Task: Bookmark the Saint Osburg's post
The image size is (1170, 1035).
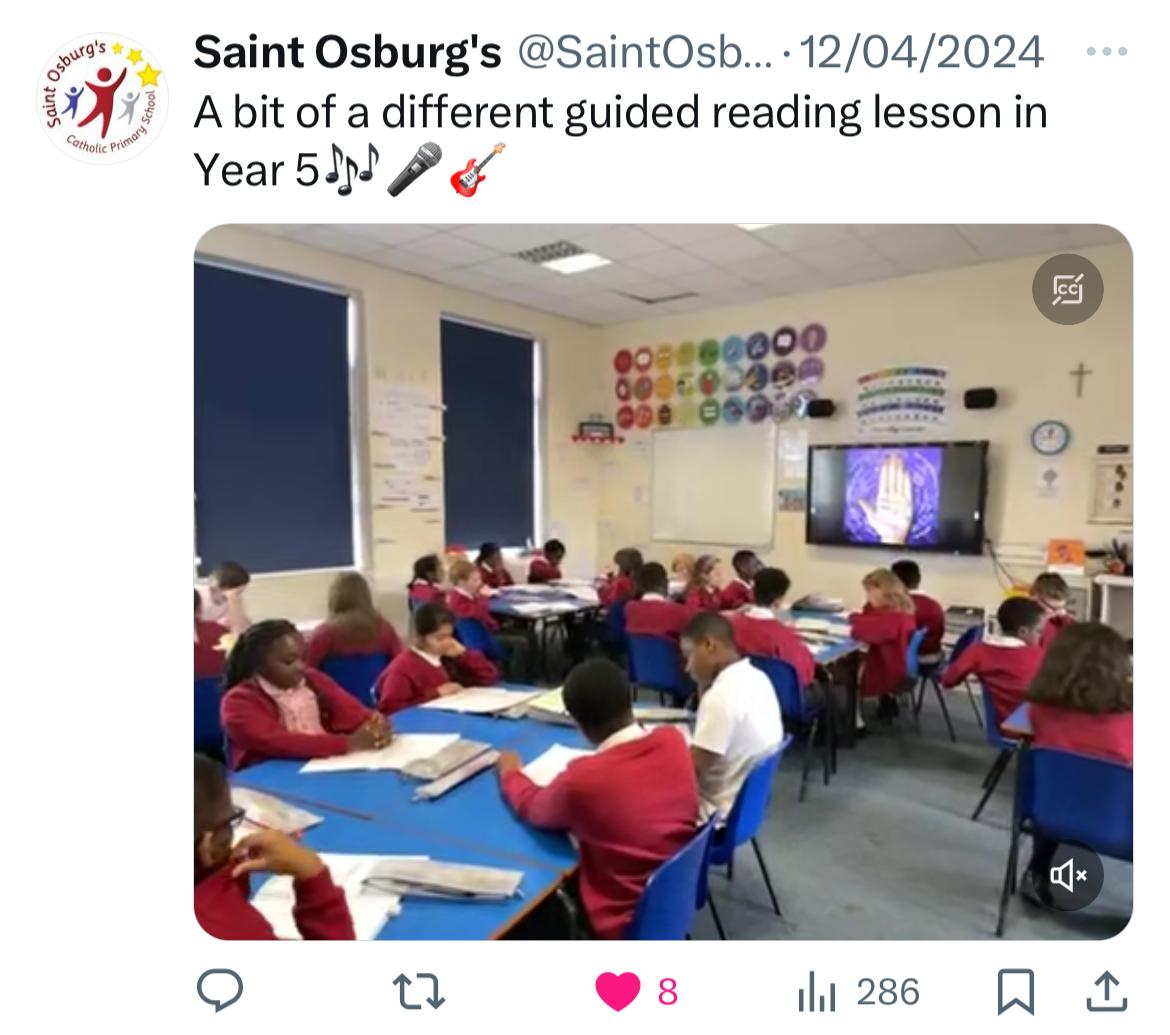Action: tap(1016, 992)
